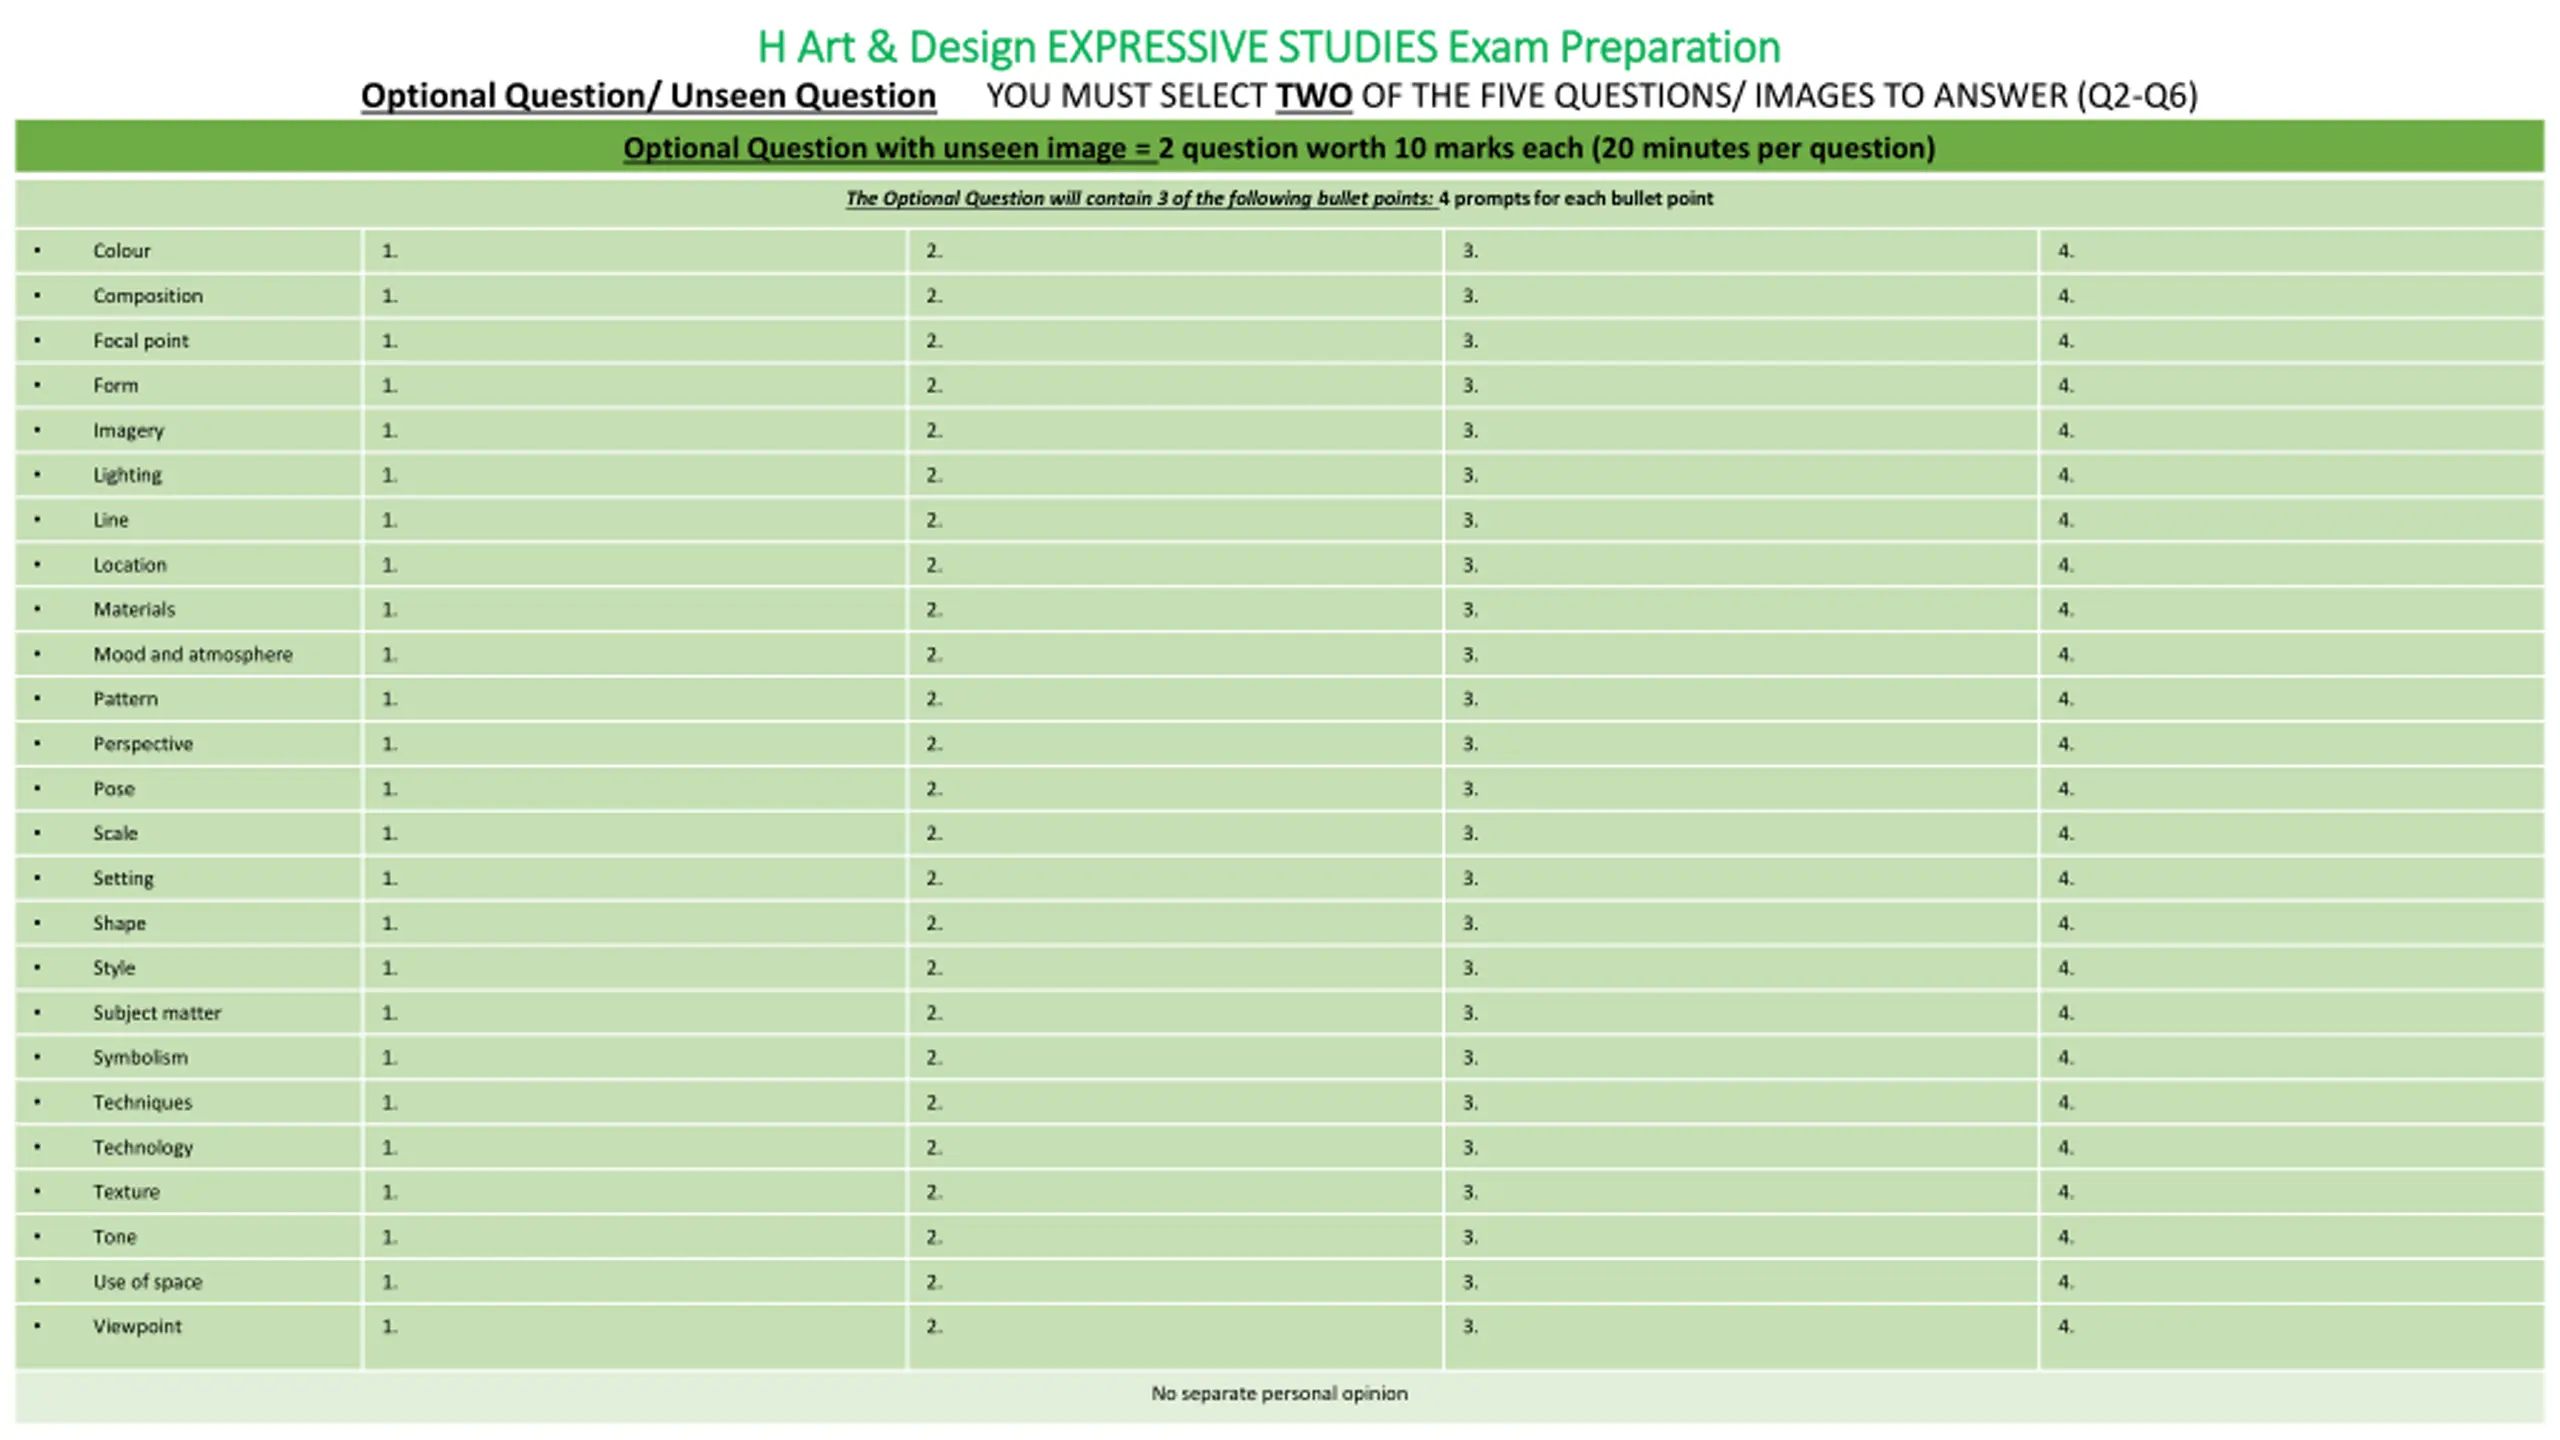The height and width of the screenshot is (1440, 2560).
Task: Select the 'Pattern' row label
Action: 125,699
